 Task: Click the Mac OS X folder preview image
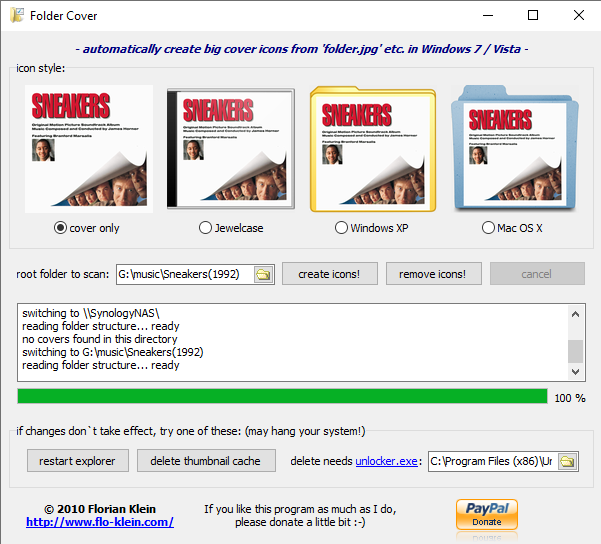tap(515, 148)
